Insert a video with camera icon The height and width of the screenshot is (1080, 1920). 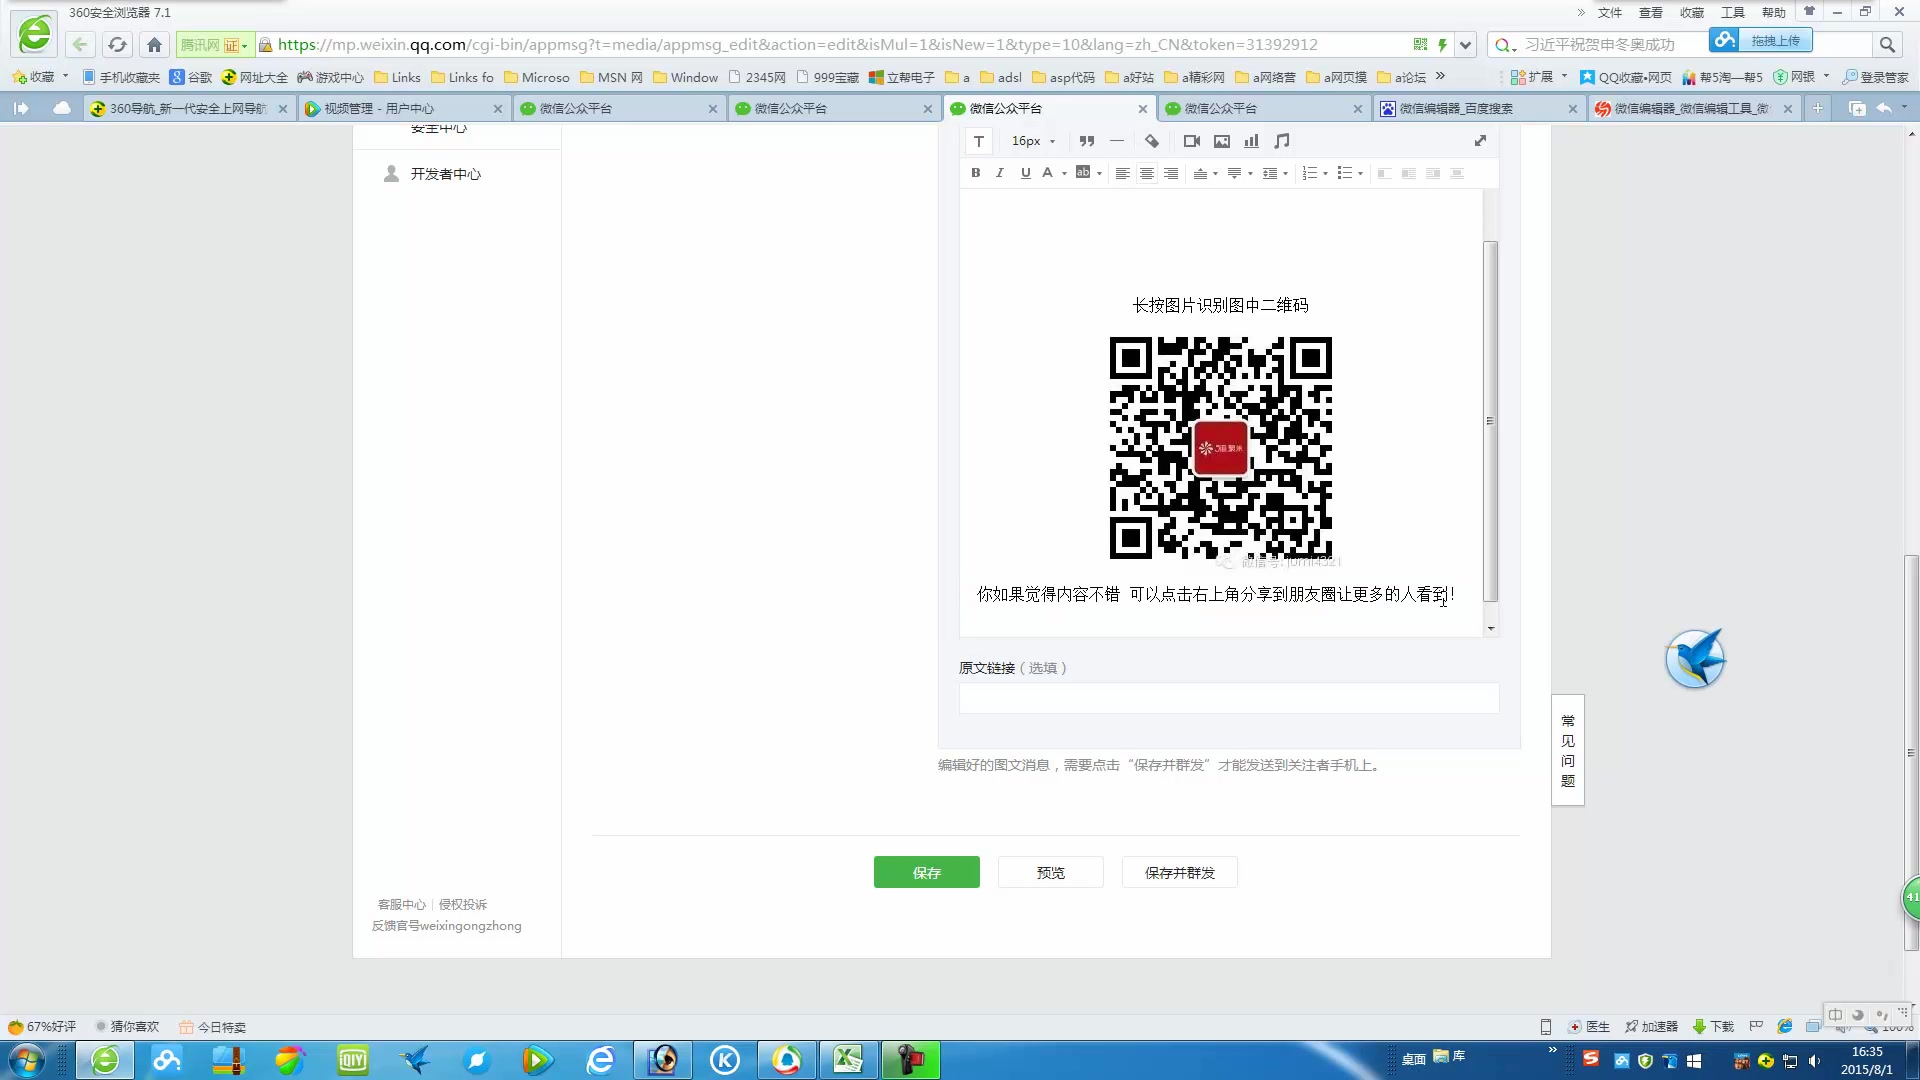[1192, 141]
